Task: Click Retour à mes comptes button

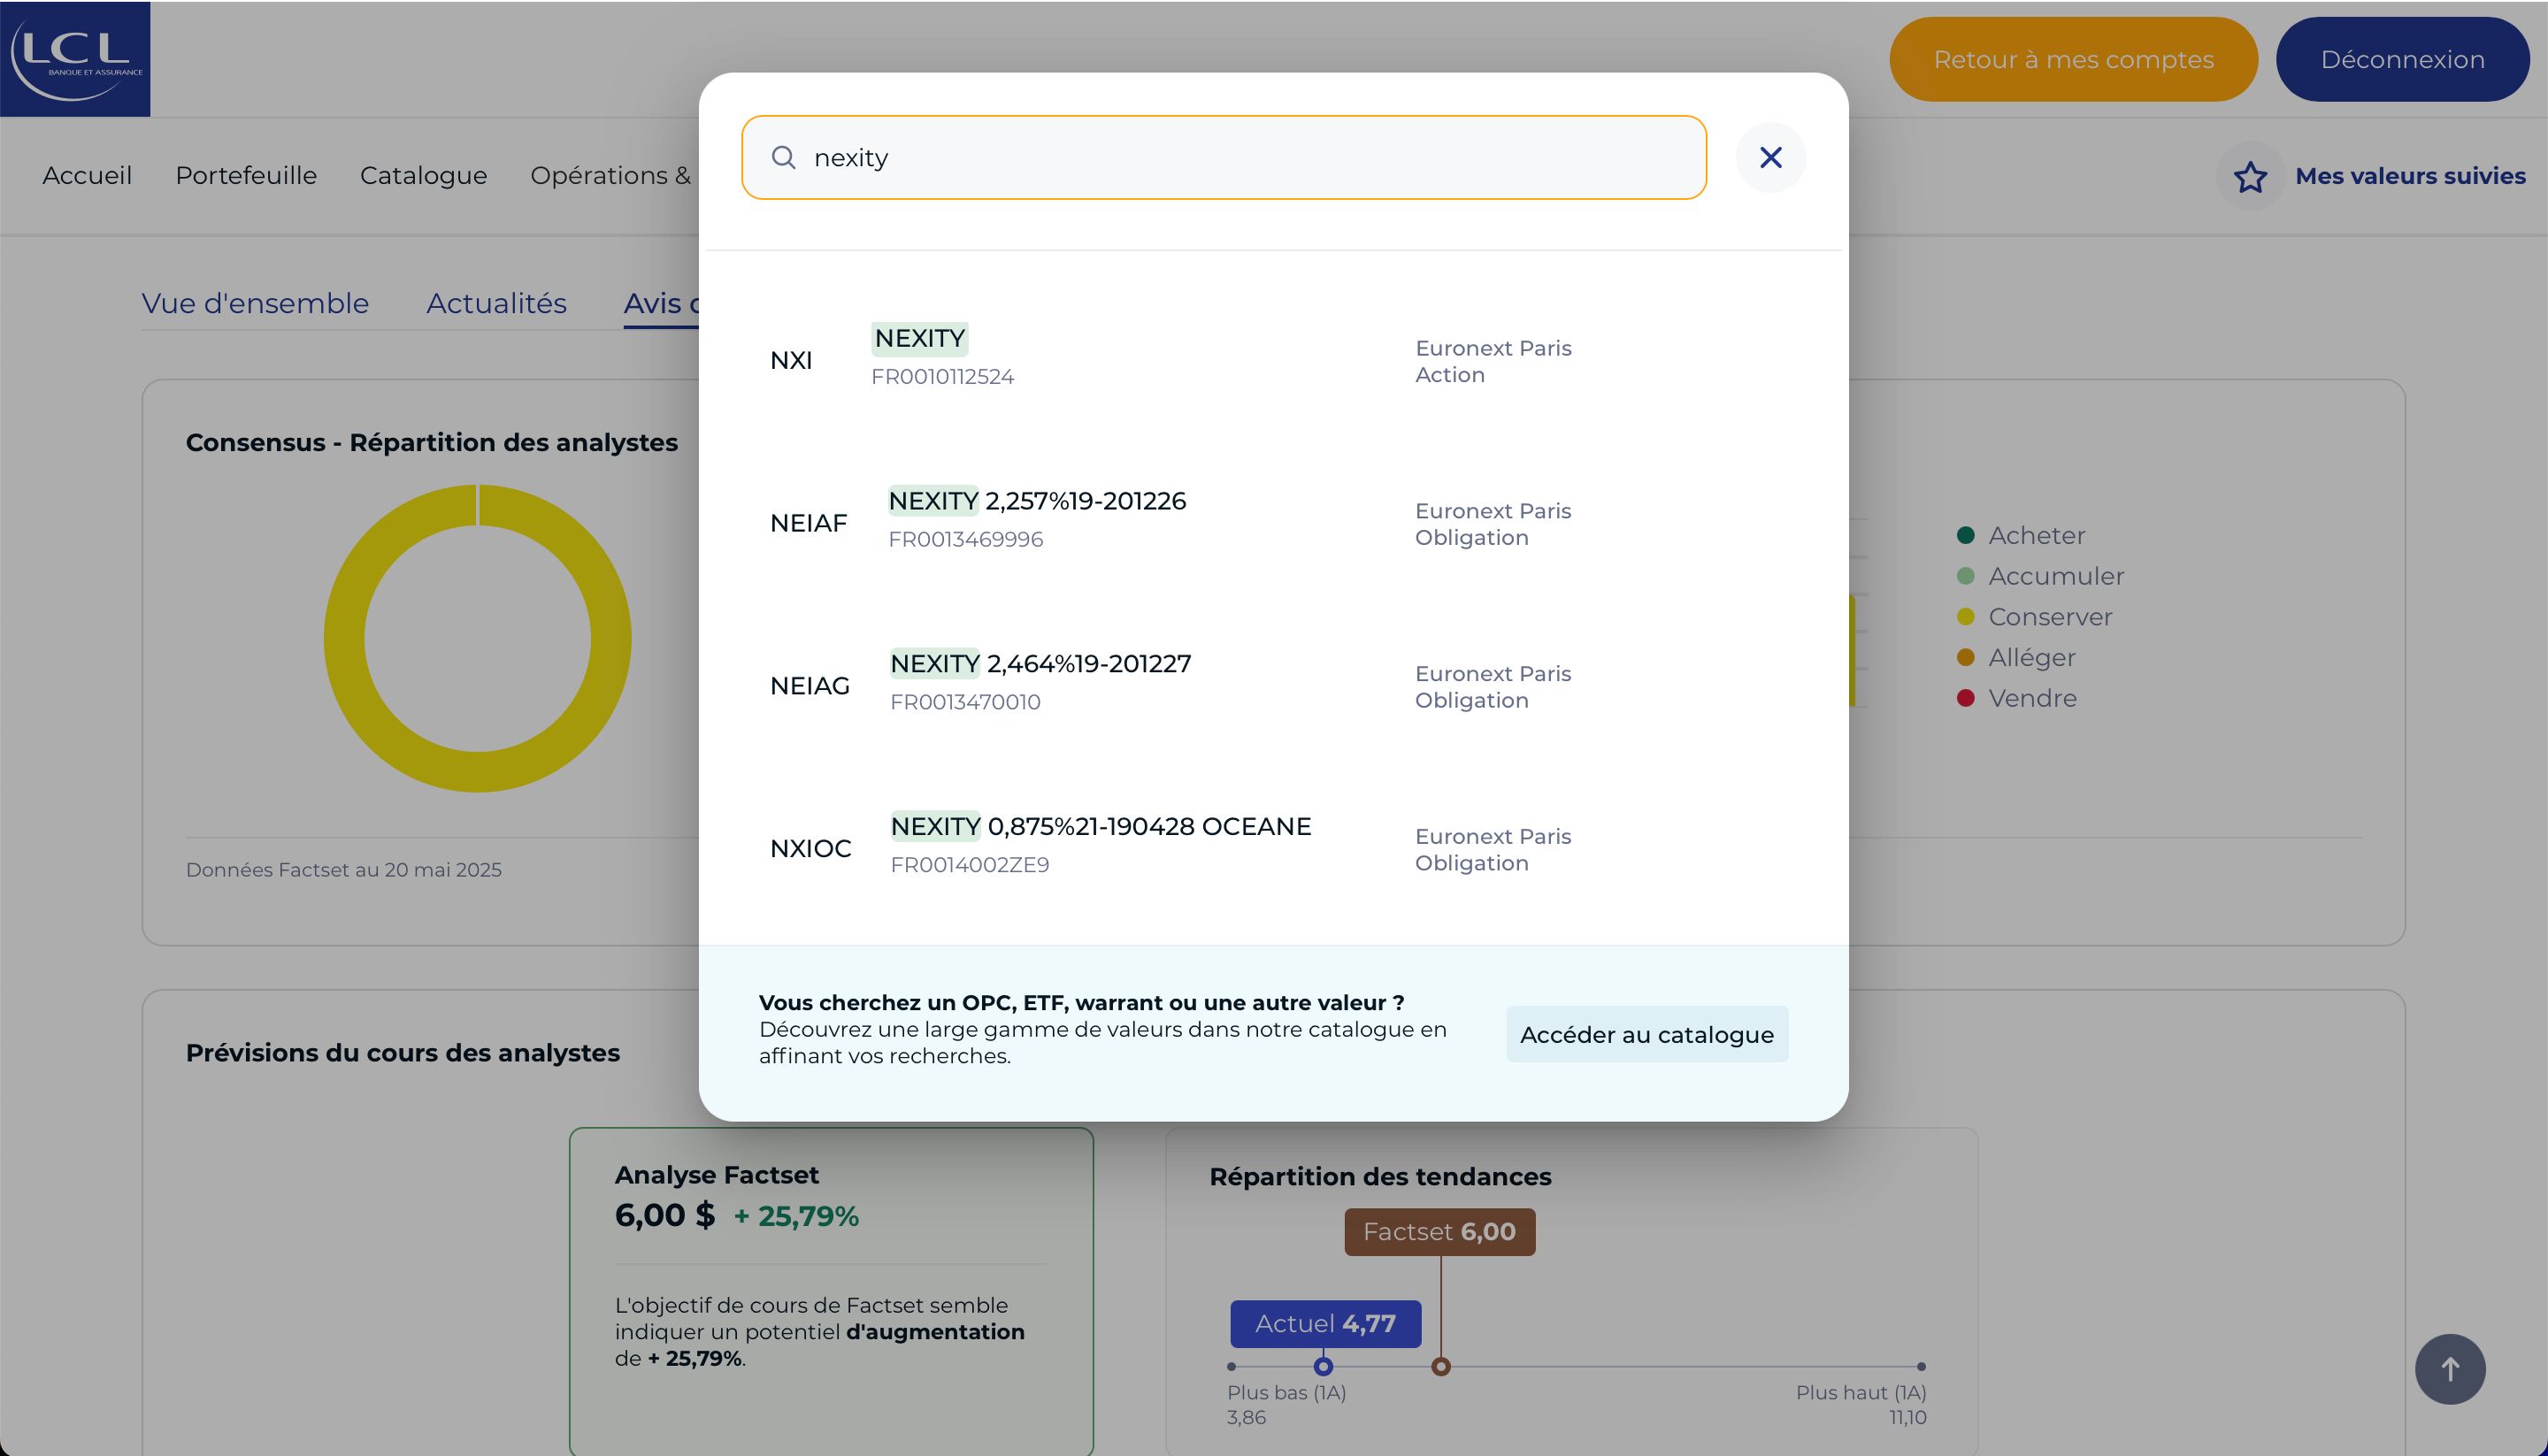Action: point(2073,59)
